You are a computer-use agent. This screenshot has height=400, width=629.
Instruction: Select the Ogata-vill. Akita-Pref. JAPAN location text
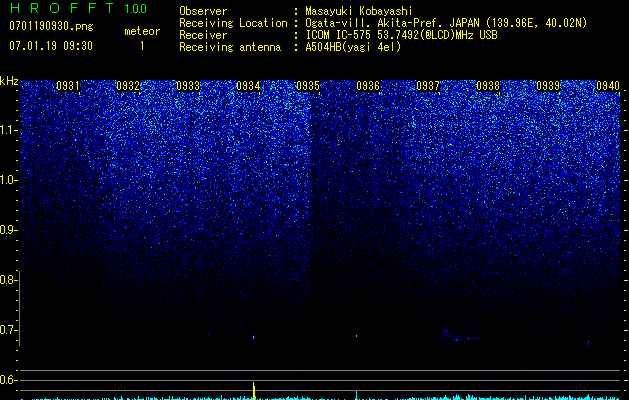446,23
